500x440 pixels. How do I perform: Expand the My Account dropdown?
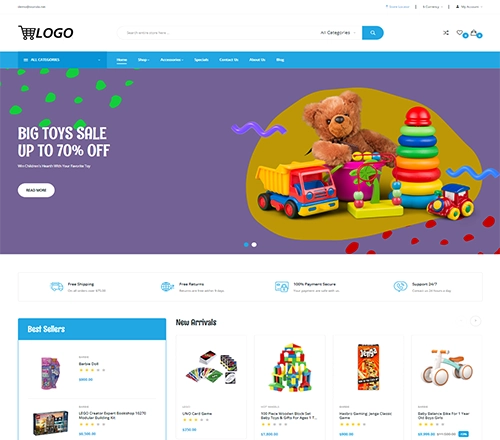point(469,7)
